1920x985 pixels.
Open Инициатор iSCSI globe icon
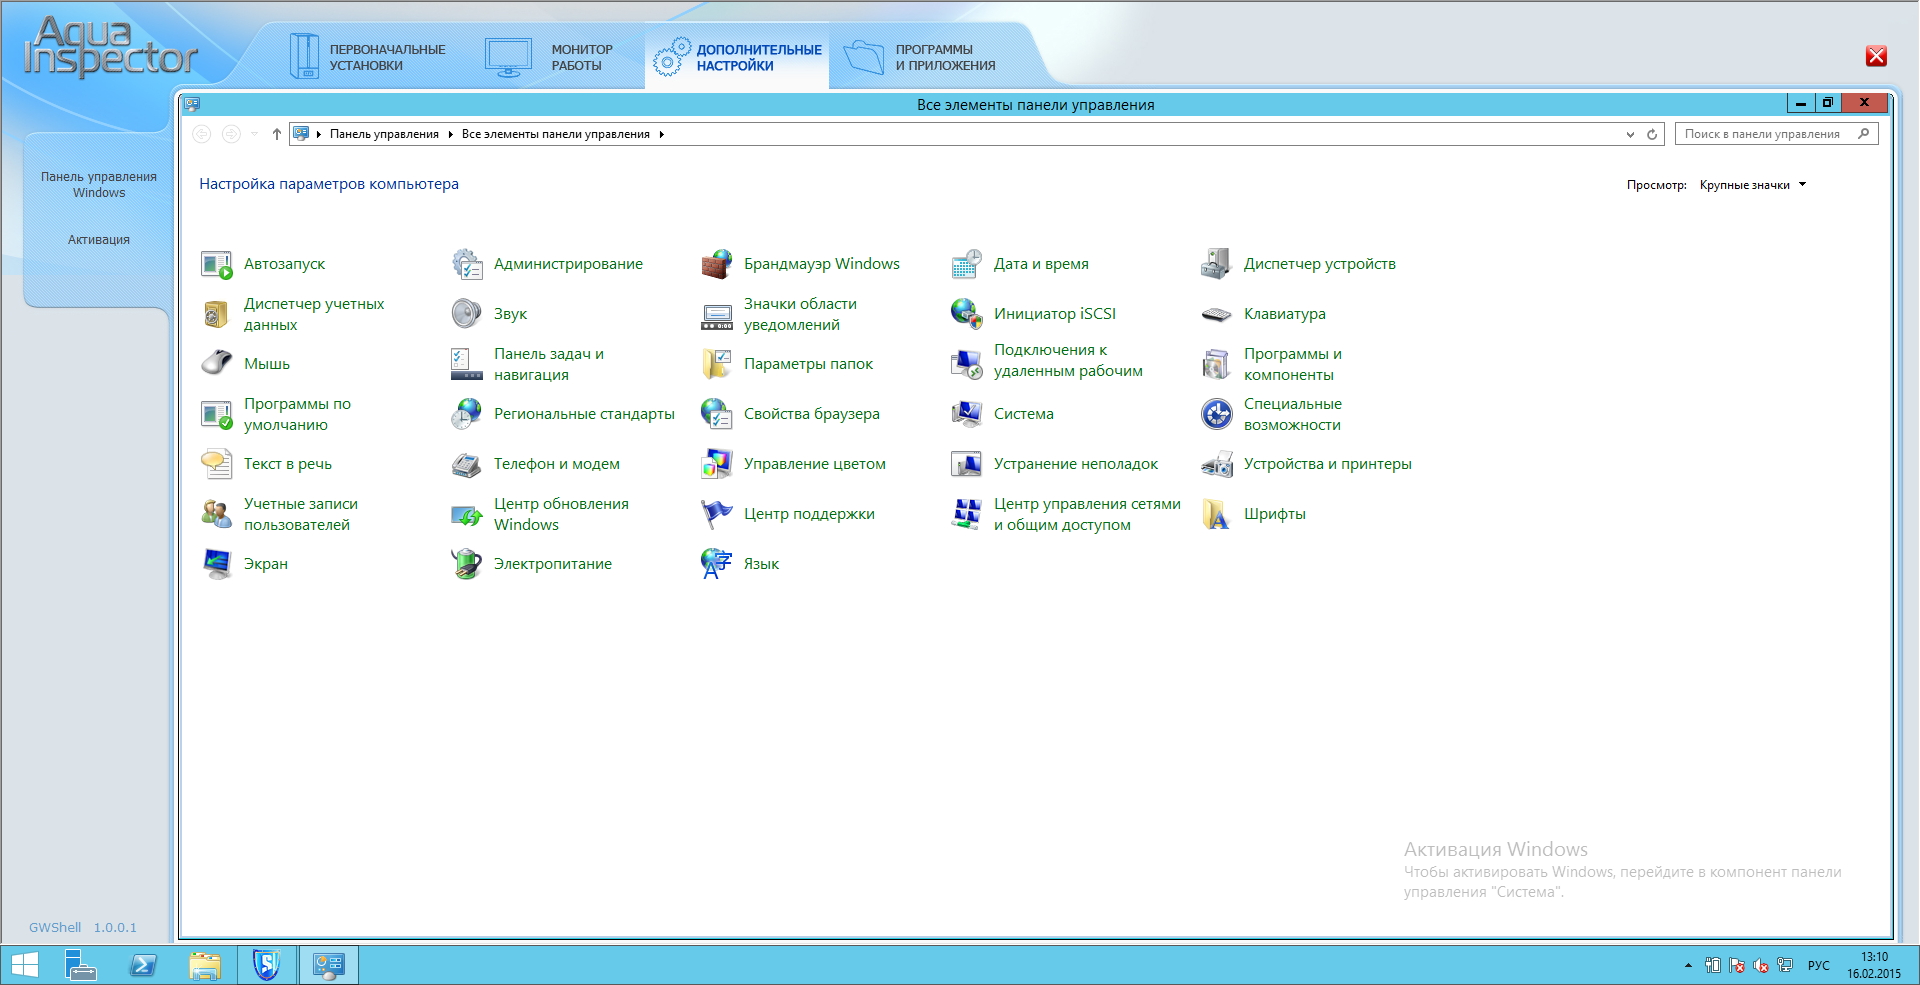click(966, 314)
